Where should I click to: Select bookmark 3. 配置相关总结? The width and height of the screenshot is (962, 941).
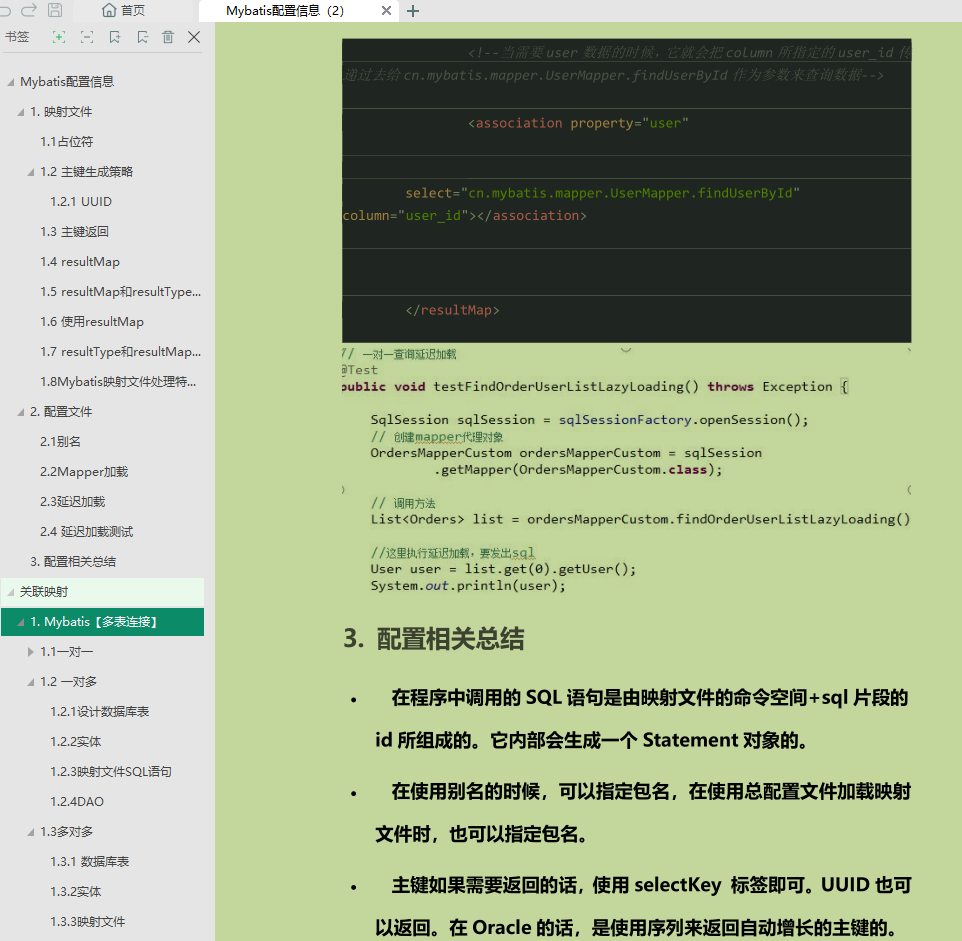73,562
